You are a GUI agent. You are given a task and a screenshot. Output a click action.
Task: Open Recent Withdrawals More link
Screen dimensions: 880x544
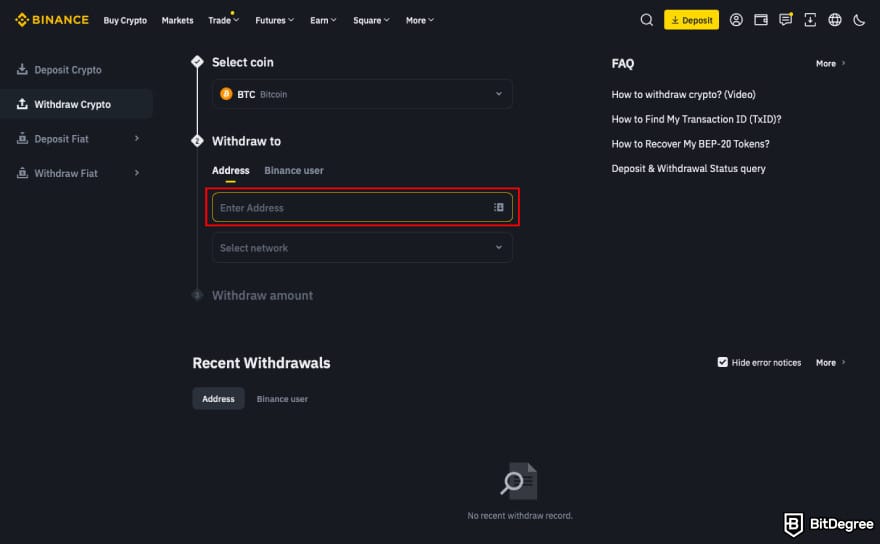coord(830,363)
